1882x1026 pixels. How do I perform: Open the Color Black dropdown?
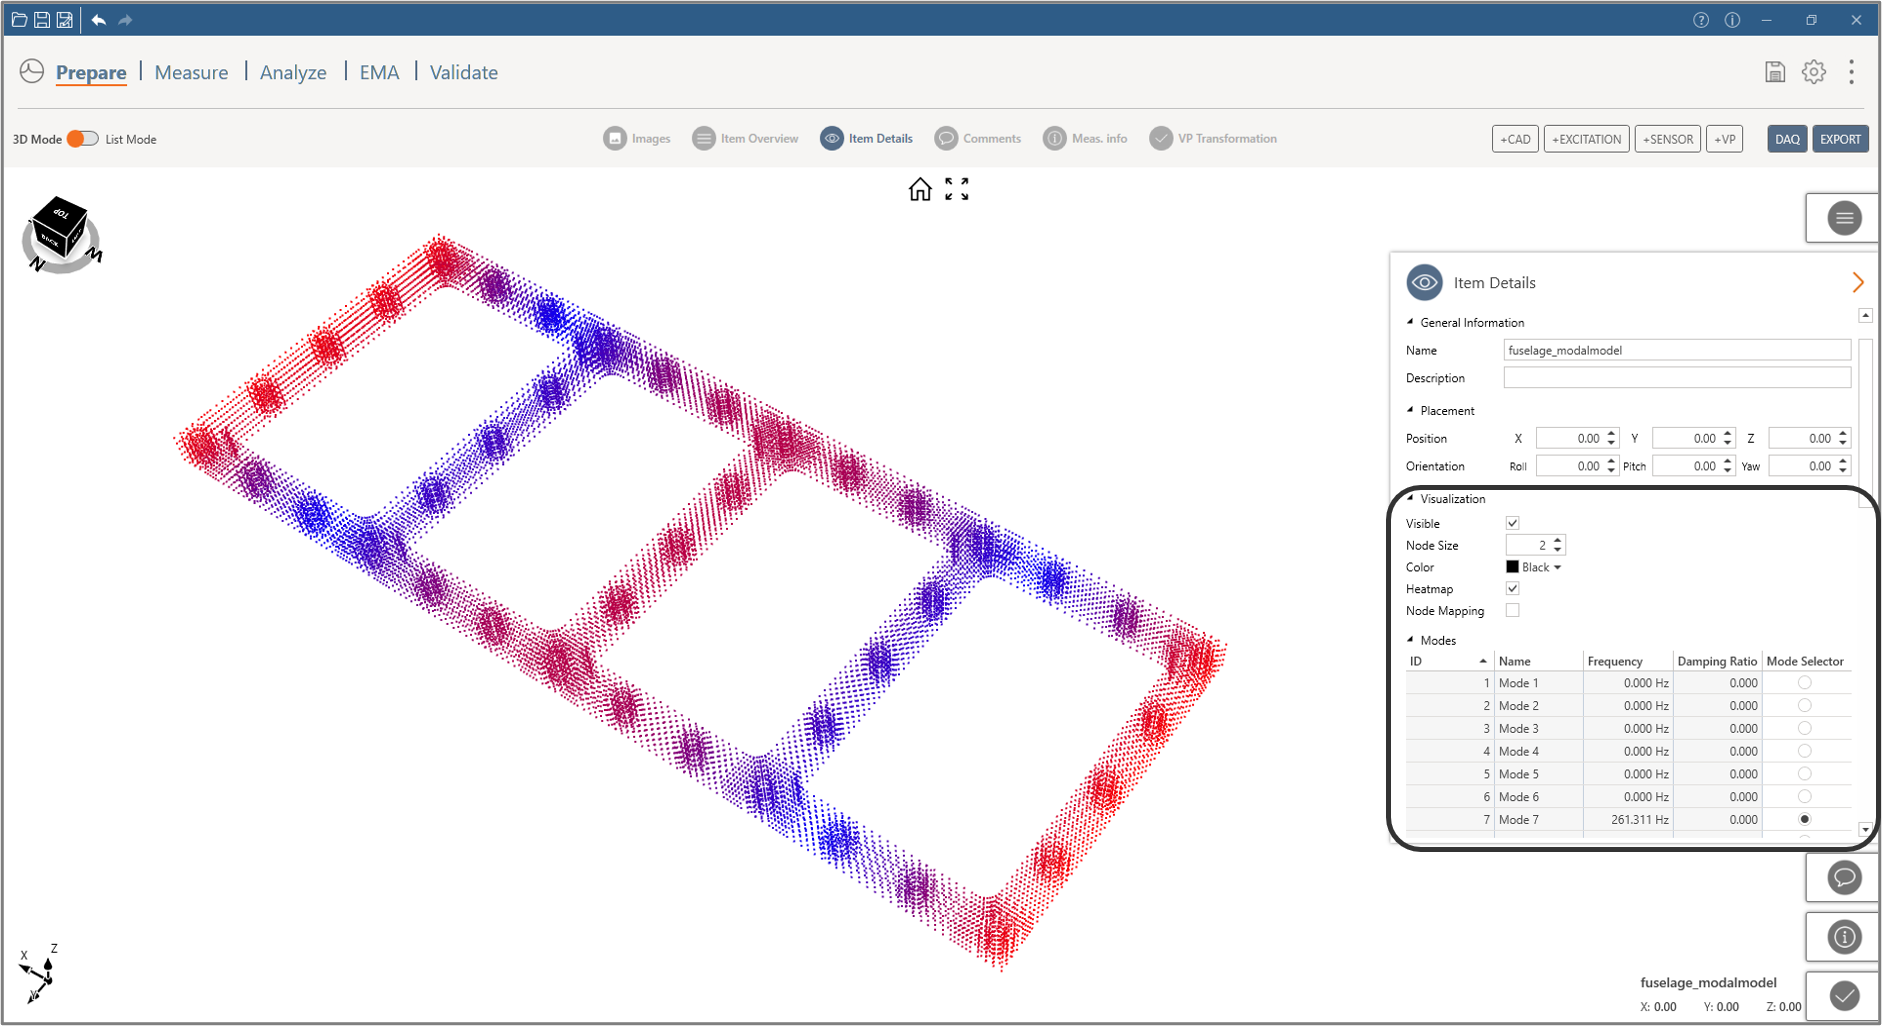pos(1535,567)
